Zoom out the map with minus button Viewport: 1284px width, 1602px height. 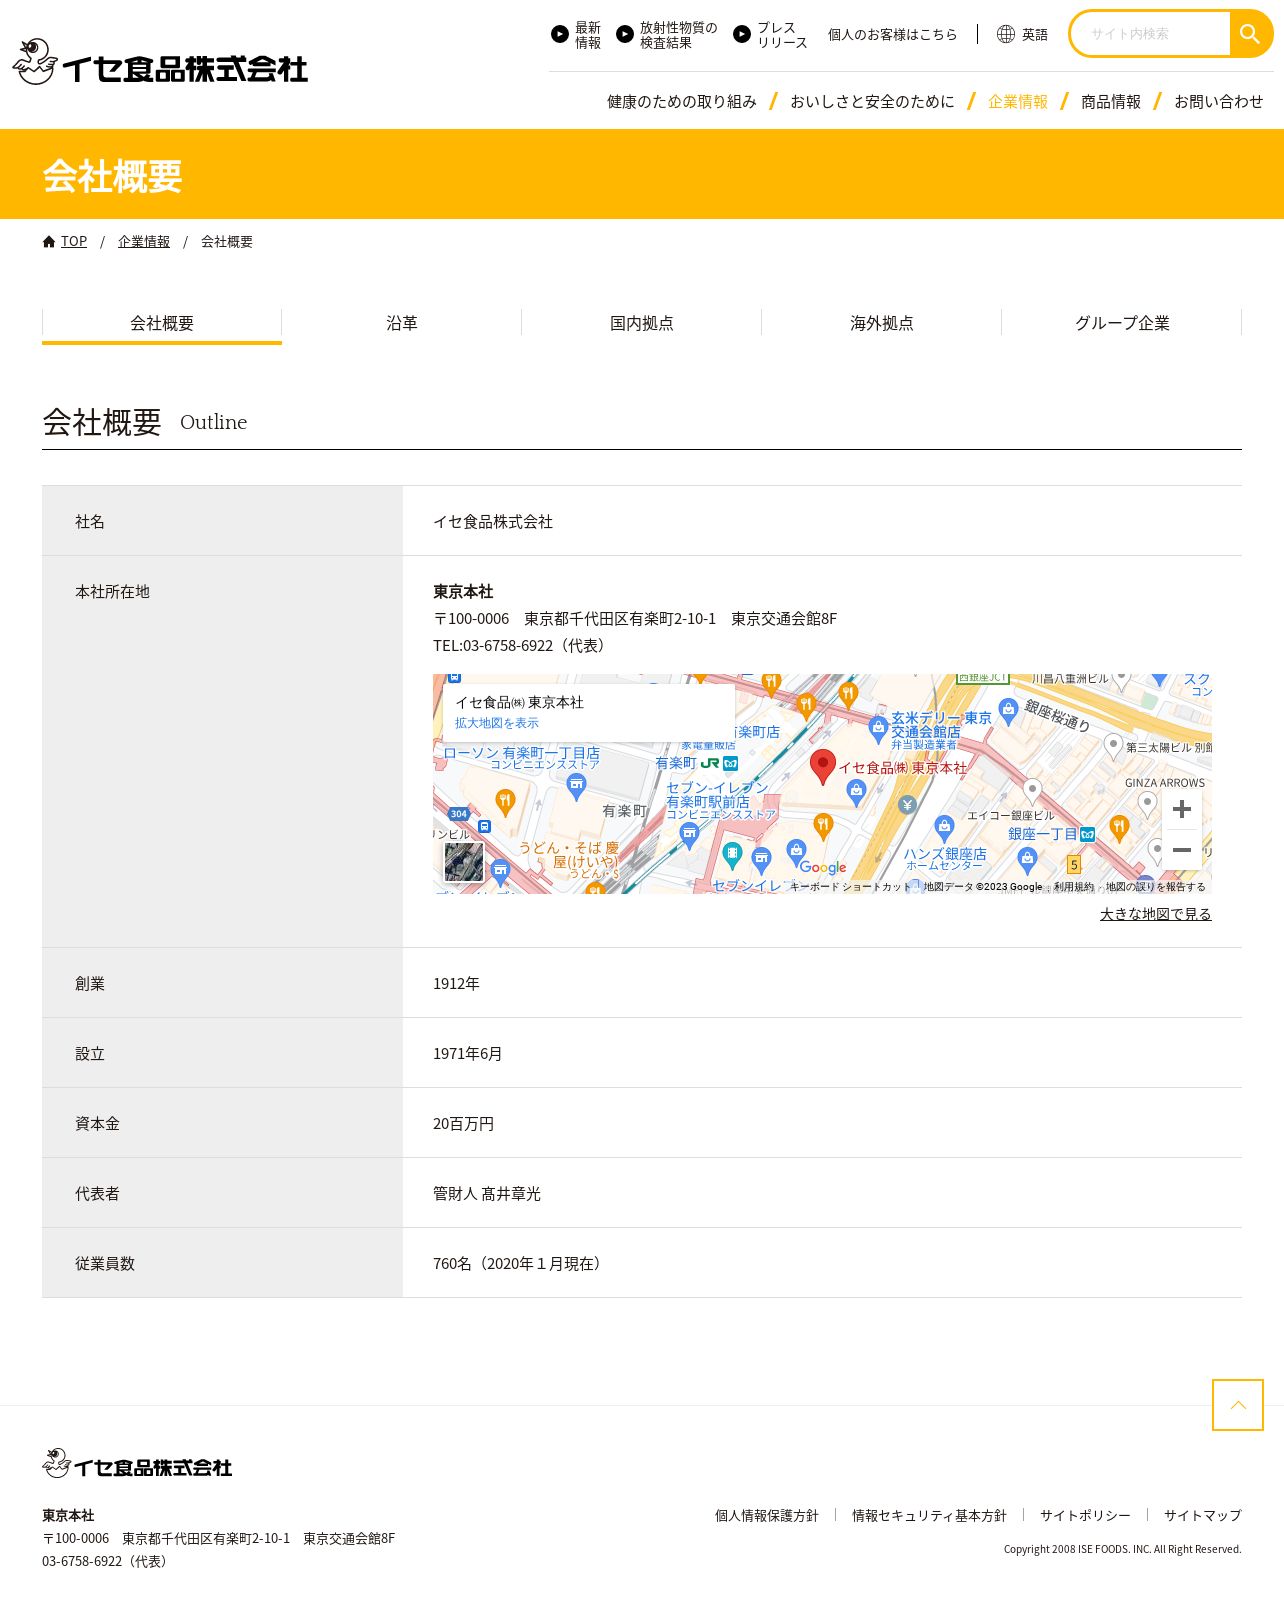tap(1182, 850)
